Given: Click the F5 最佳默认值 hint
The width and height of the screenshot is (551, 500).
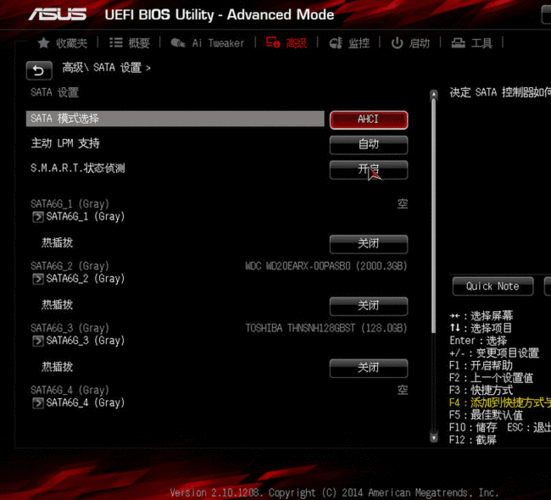Looking at the screenshot, I should pos(486,415).
